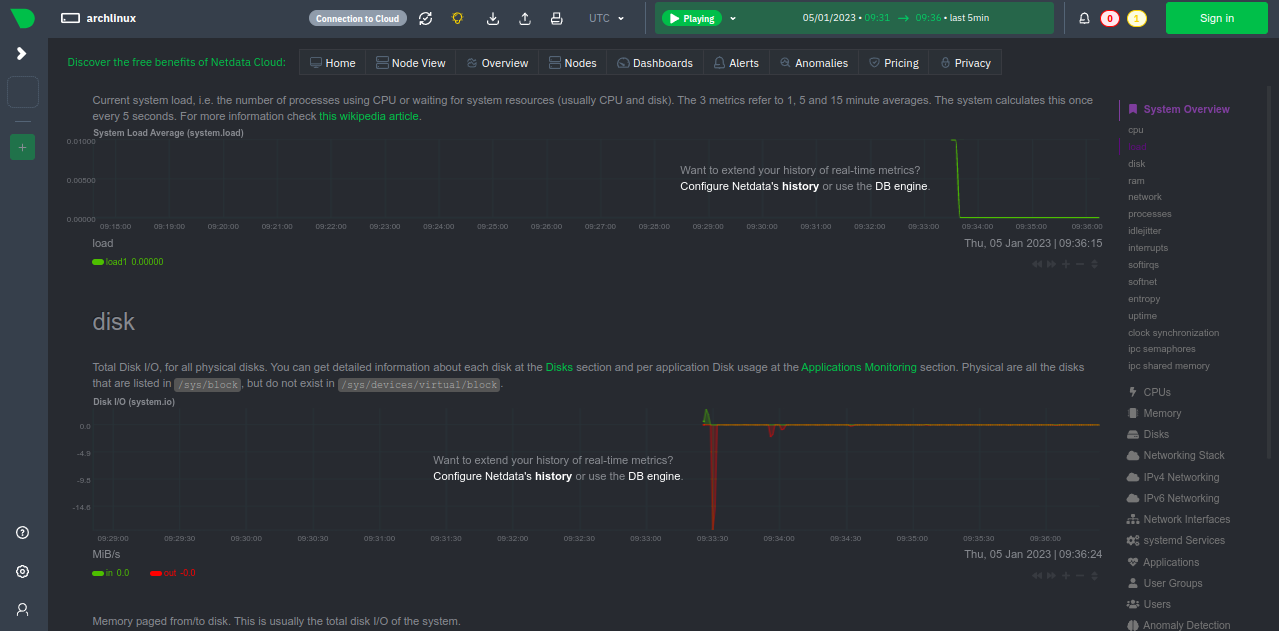Toggle the load1 legend series
The width and height of the screenshot is (1279, 631).
tap(127, 262)
